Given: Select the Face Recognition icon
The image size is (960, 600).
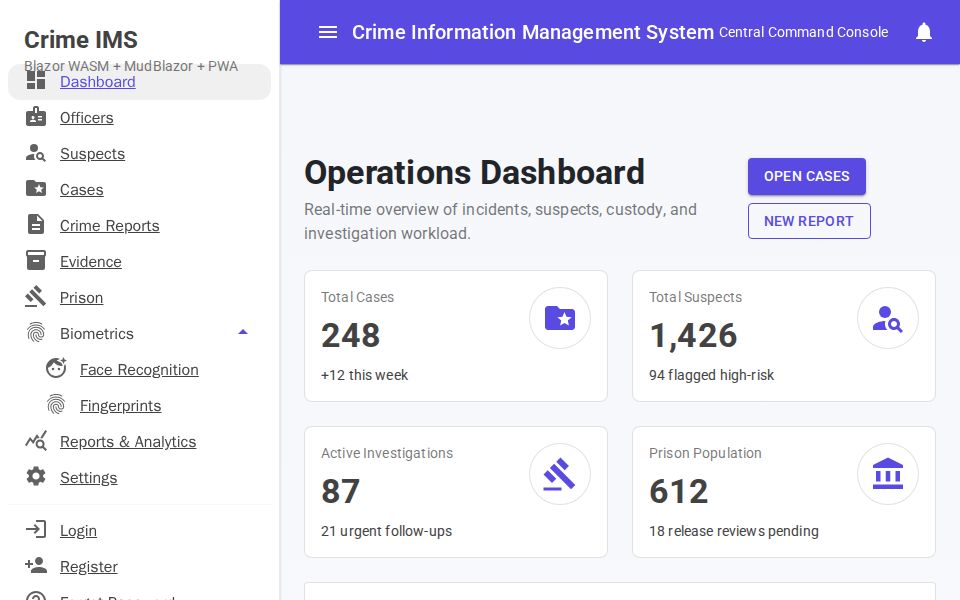Looking at the screenshot, I should (57, 368).
